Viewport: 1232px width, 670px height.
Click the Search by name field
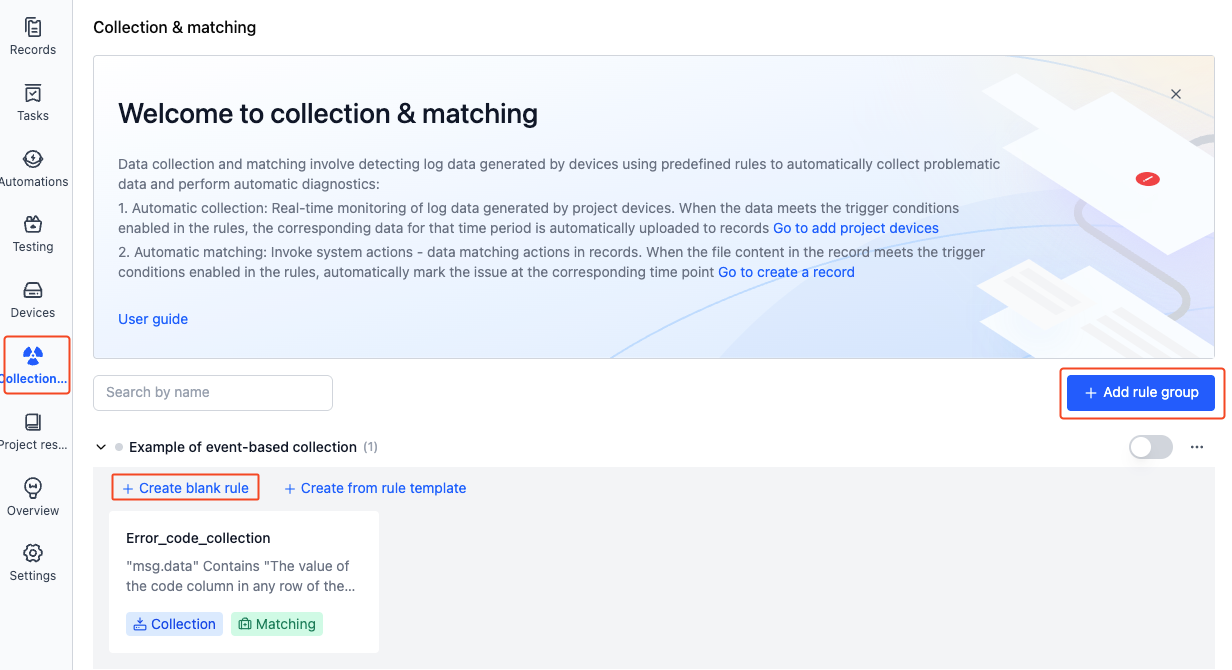(213, 392)
